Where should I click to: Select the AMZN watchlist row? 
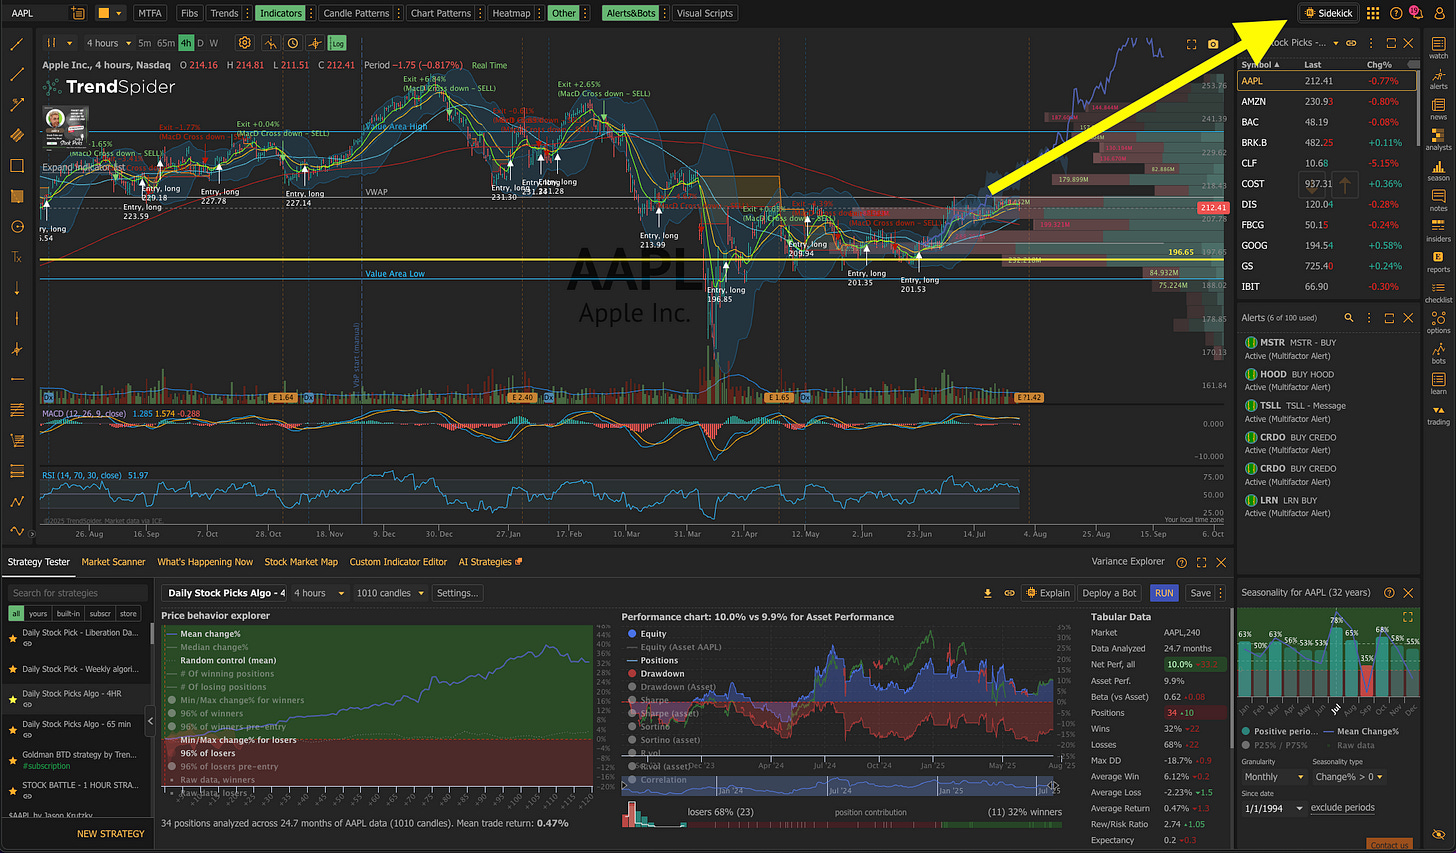1327,101
